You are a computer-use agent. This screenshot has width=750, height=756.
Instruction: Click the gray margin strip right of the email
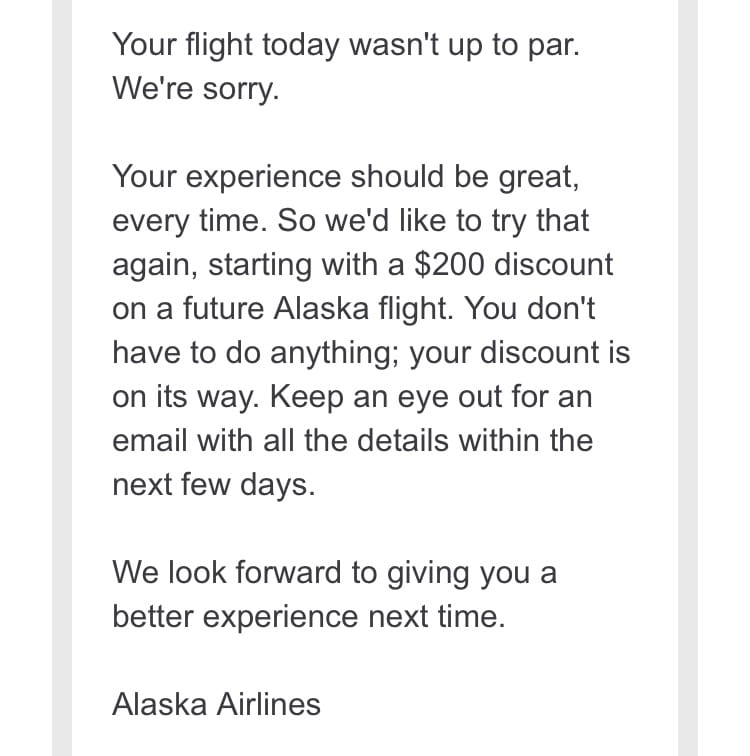(x=688, y=378)
